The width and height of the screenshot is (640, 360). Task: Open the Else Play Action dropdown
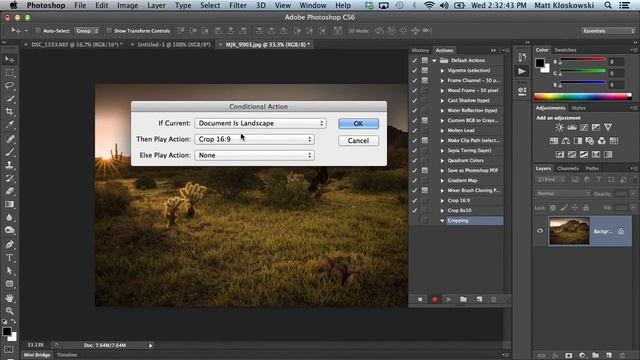tap(254, 155)
